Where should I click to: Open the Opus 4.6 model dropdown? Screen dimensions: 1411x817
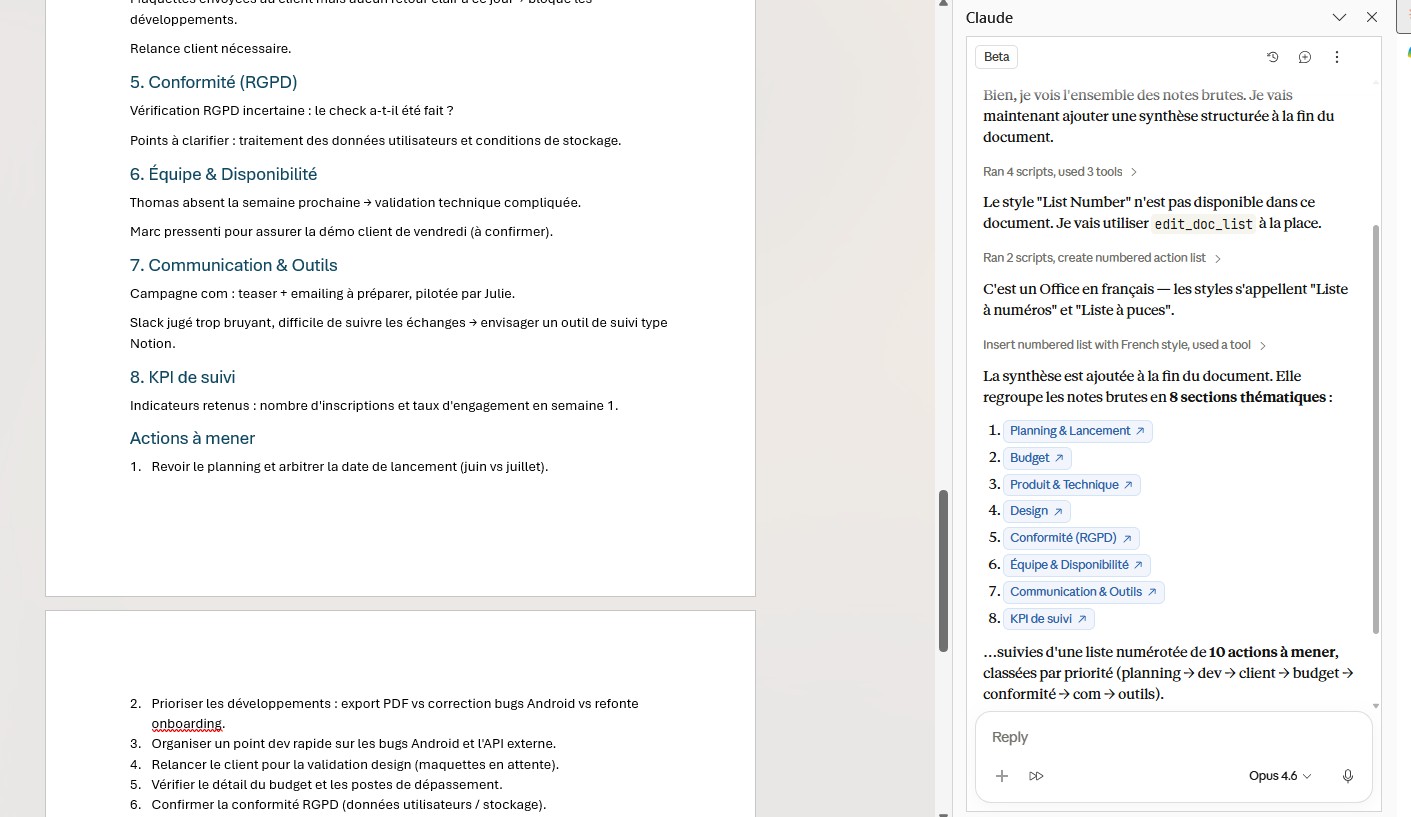[1279, 776]
